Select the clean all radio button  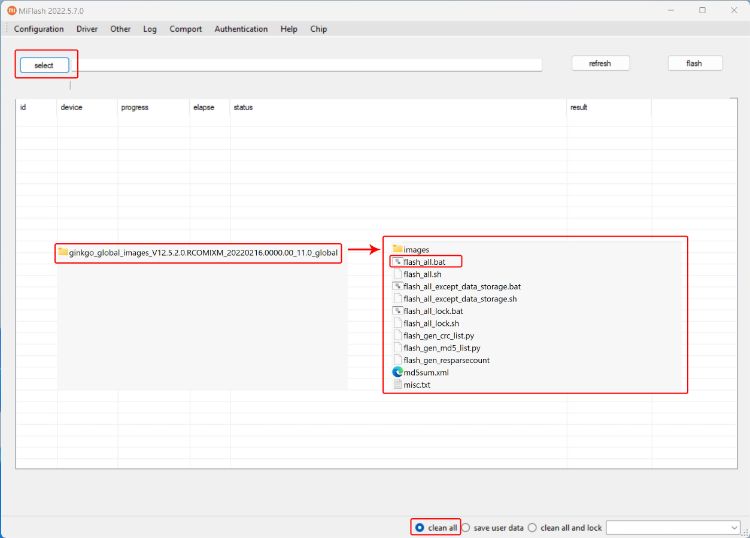click(418, 527)
